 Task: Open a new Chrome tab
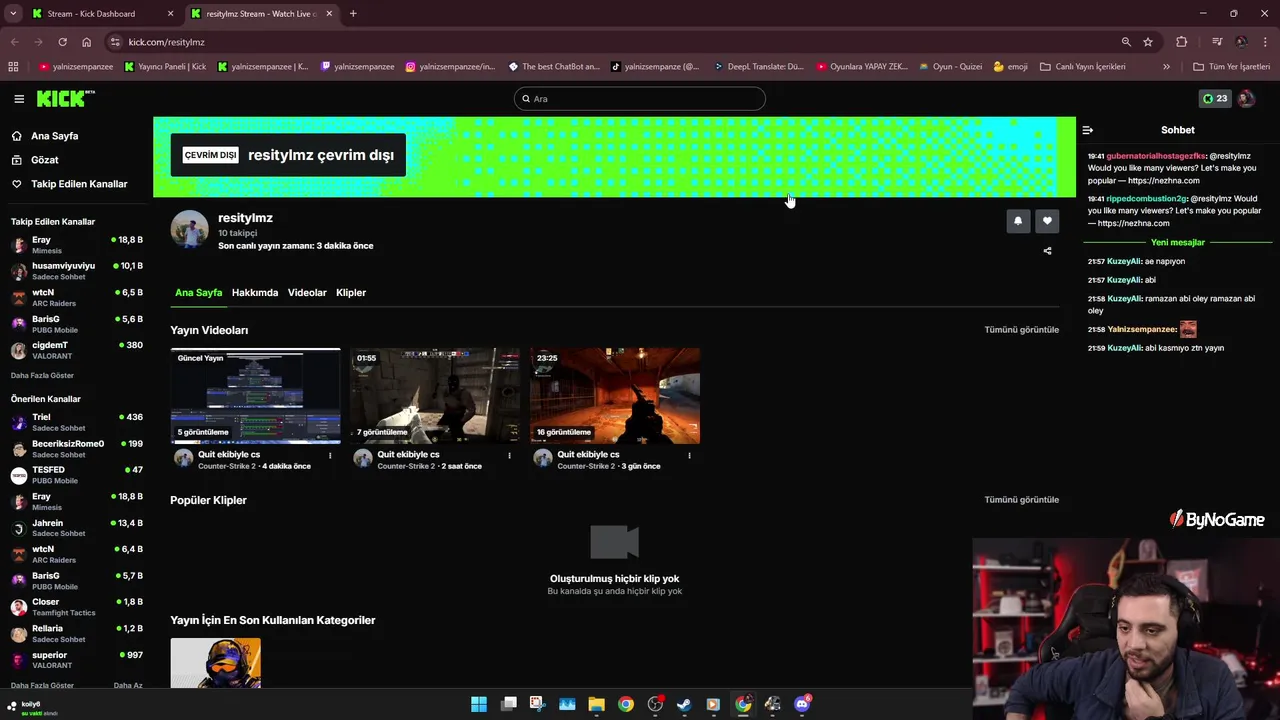tap(353, 14)
